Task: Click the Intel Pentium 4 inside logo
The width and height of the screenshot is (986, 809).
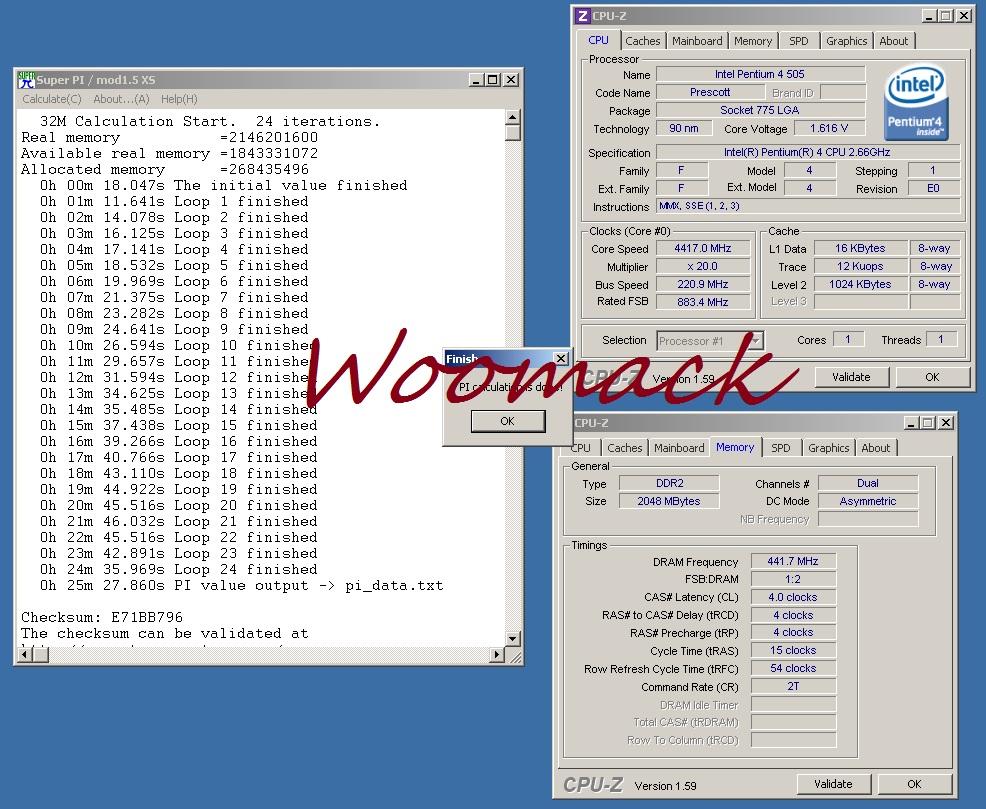Action: click(x=916, y=102)
